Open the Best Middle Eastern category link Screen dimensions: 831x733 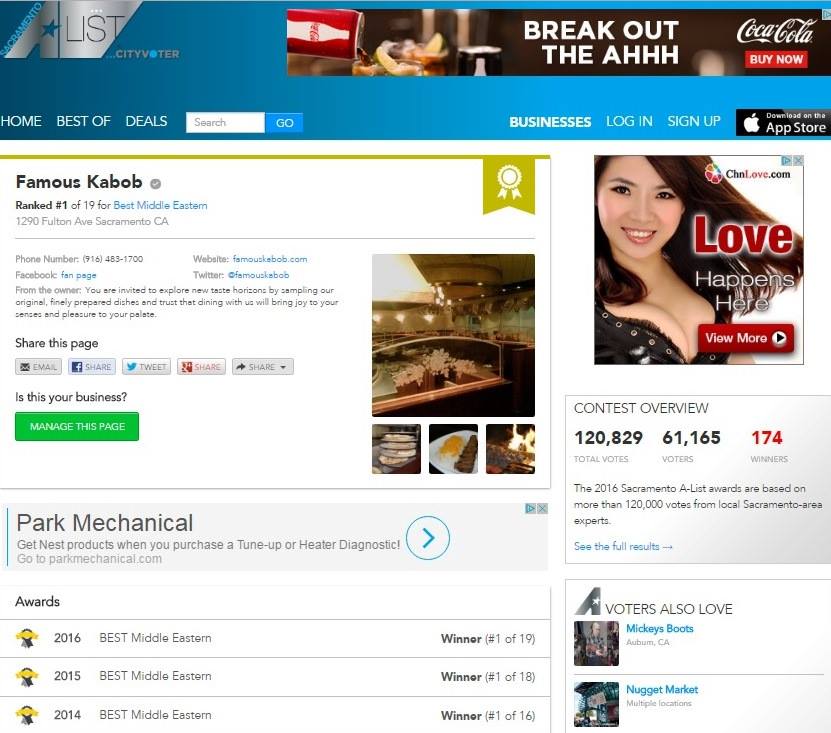click(x=160, y=205)
